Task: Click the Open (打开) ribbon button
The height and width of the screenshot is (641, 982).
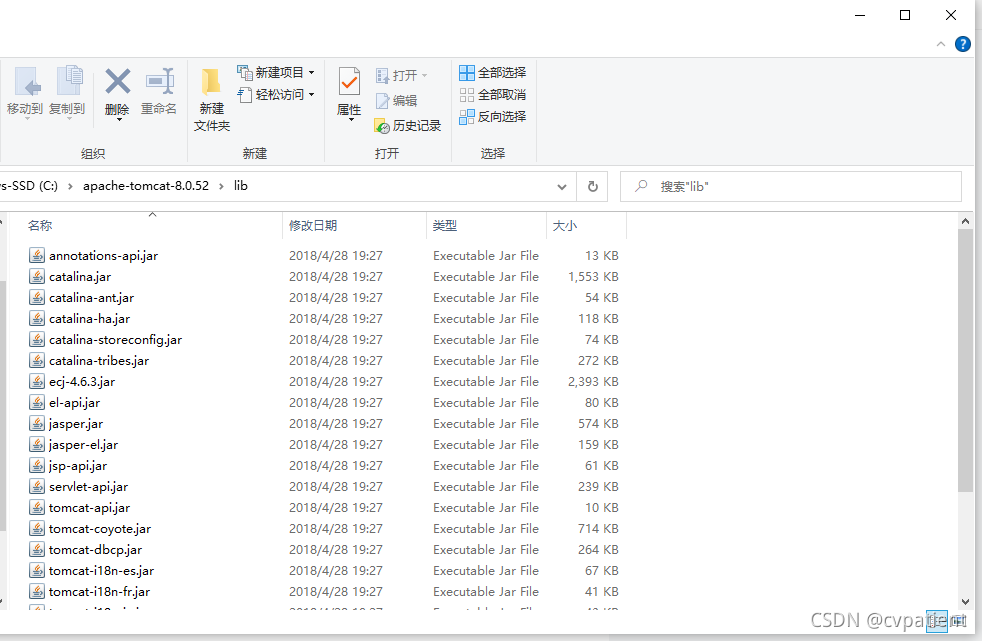Action: 401,76
